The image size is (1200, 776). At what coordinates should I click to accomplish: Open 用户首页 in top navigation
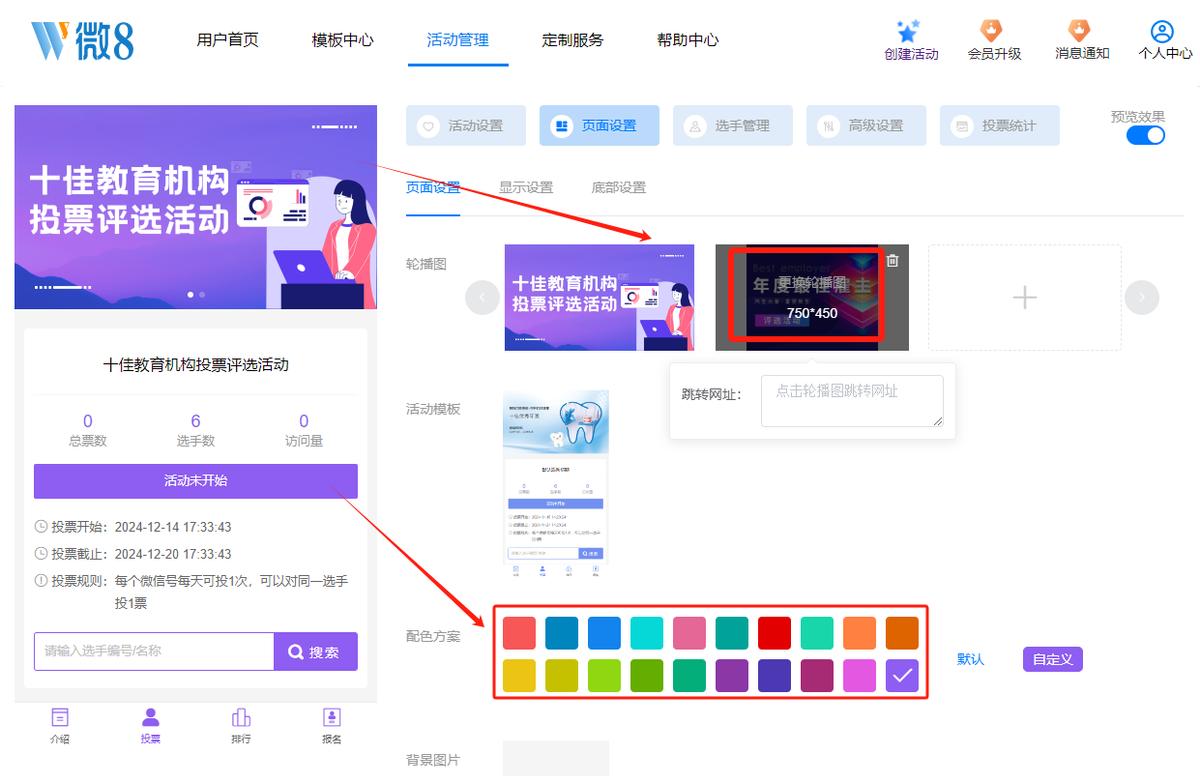coord(228,40)
